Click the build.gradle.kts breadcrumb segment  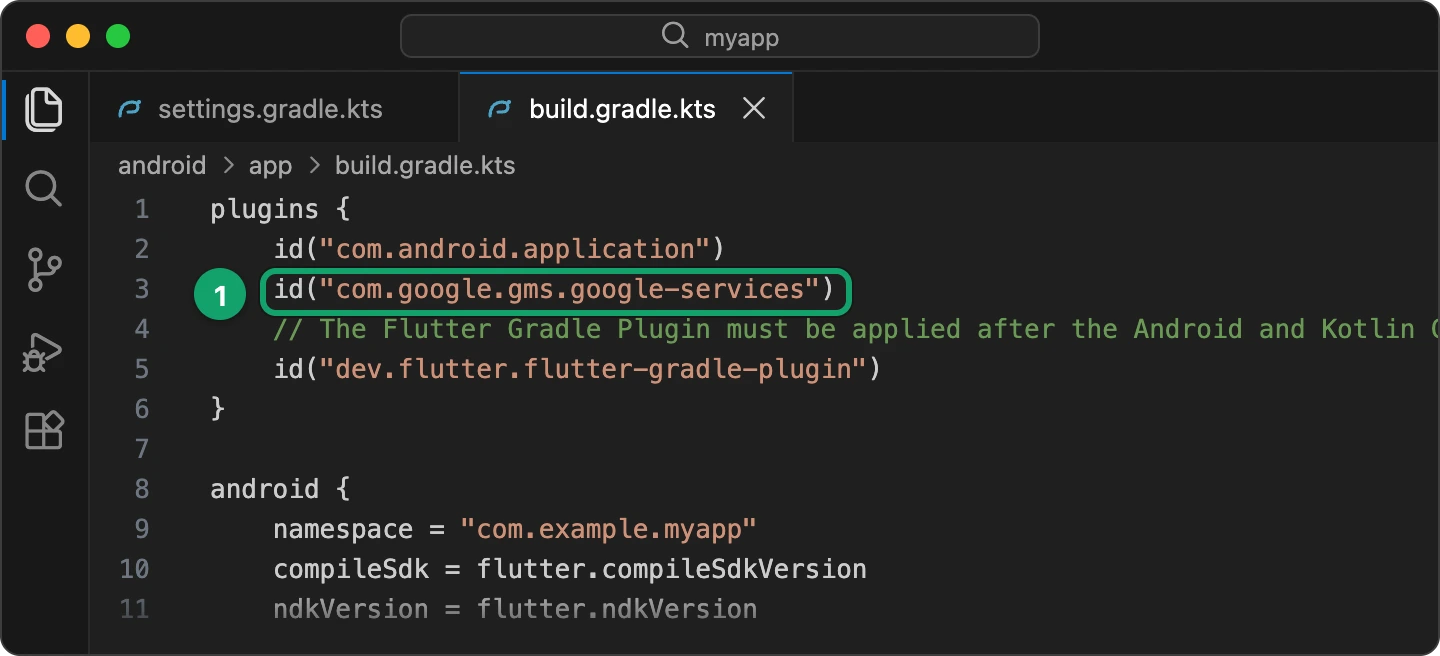click(425, 166)
